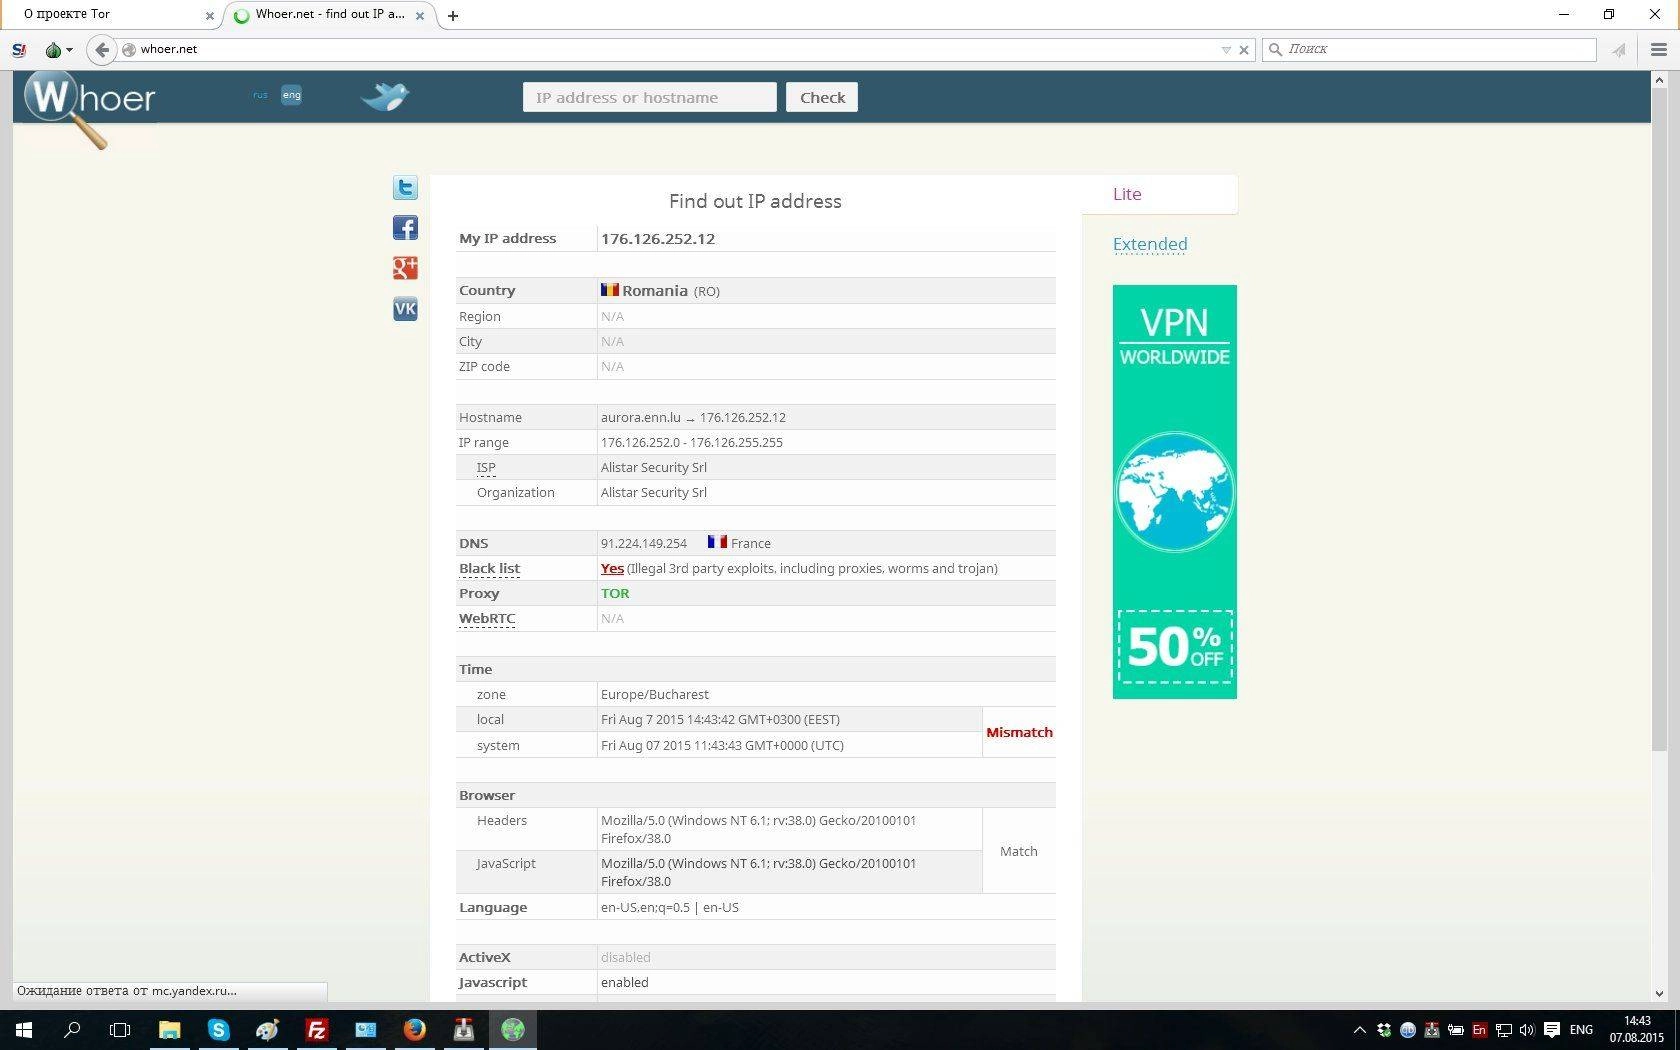Click the browser back arrow button
Image resolution: width=1680 pixels, height=1050 pixels.
[x=101, y=49]
